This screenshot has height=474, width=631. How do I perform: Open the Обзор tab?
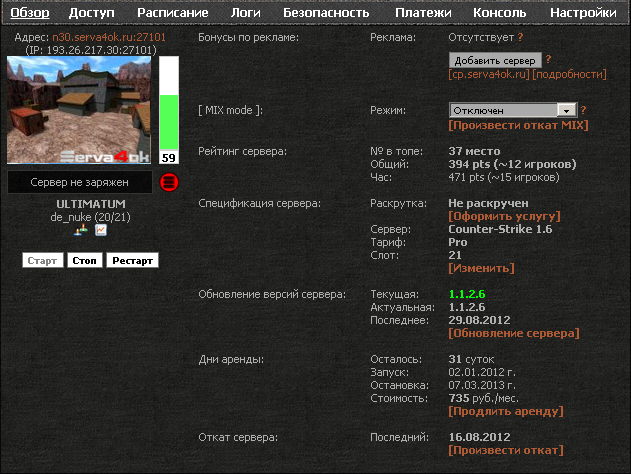tap(30, 13)
